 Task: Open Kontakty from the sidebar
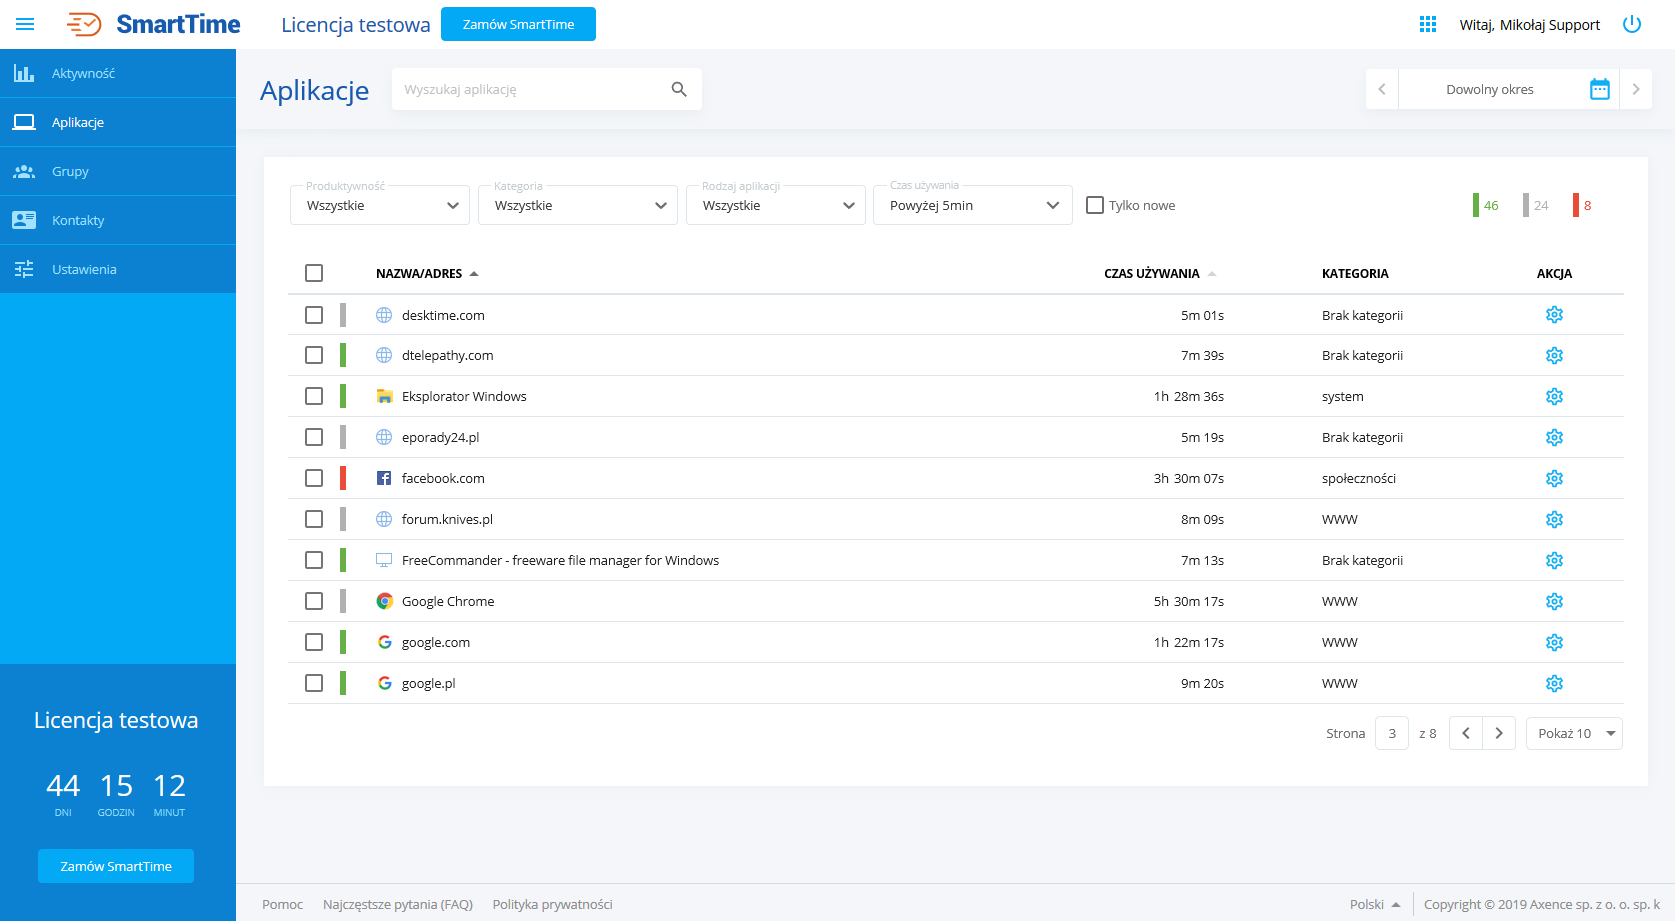(x=80, y=220)
